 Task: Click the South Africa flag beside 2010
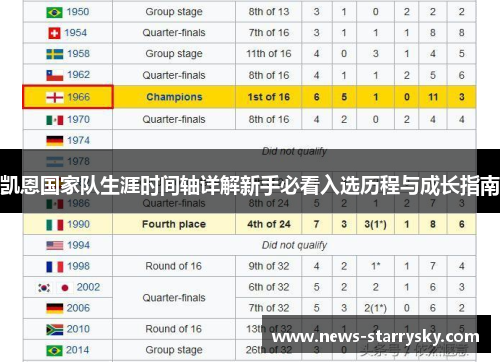[55, 330]
